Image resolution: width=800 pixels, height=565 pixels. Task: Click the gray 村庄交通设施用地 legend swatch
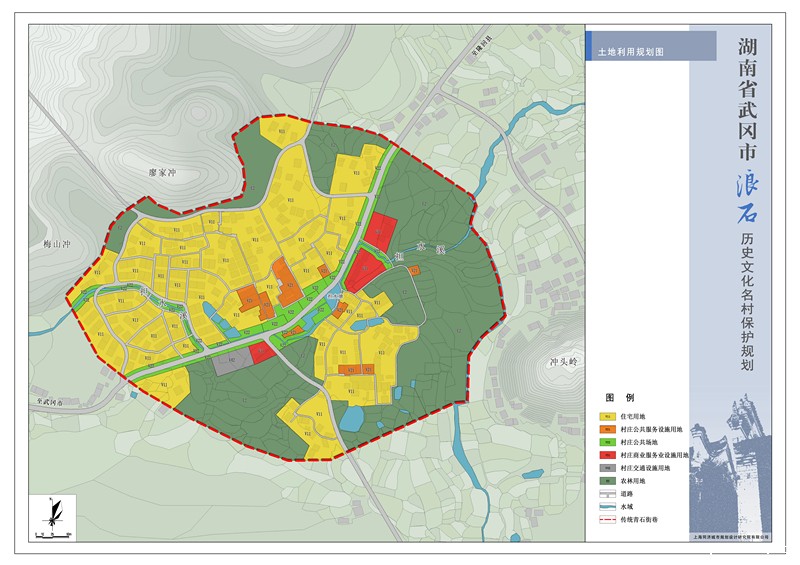coord(606,468)
